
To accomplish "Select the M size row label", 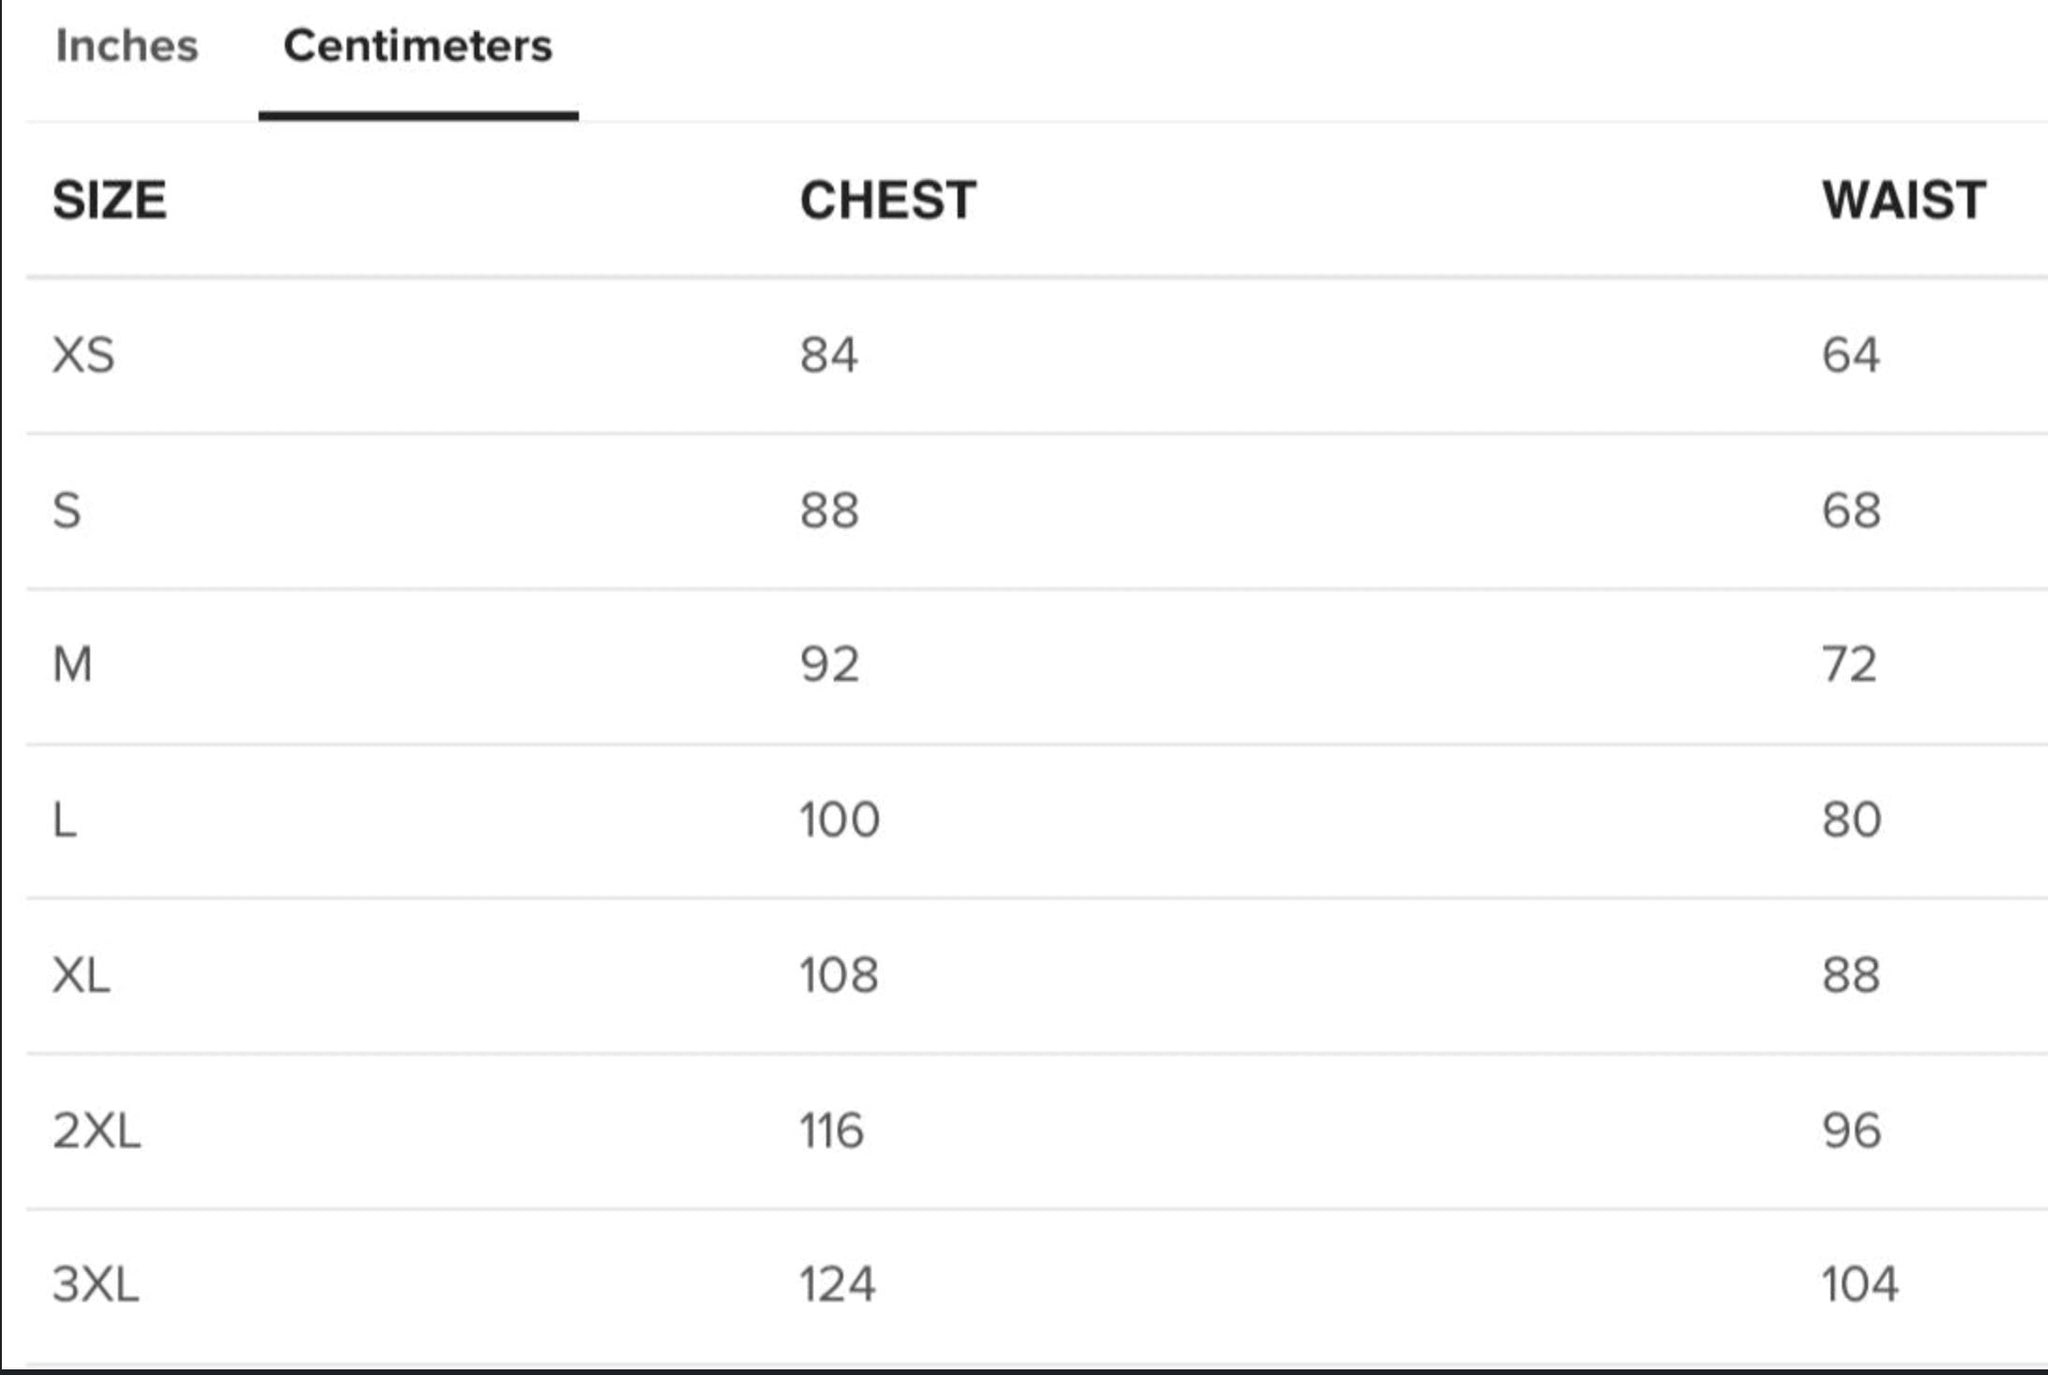I will (72, 664).
